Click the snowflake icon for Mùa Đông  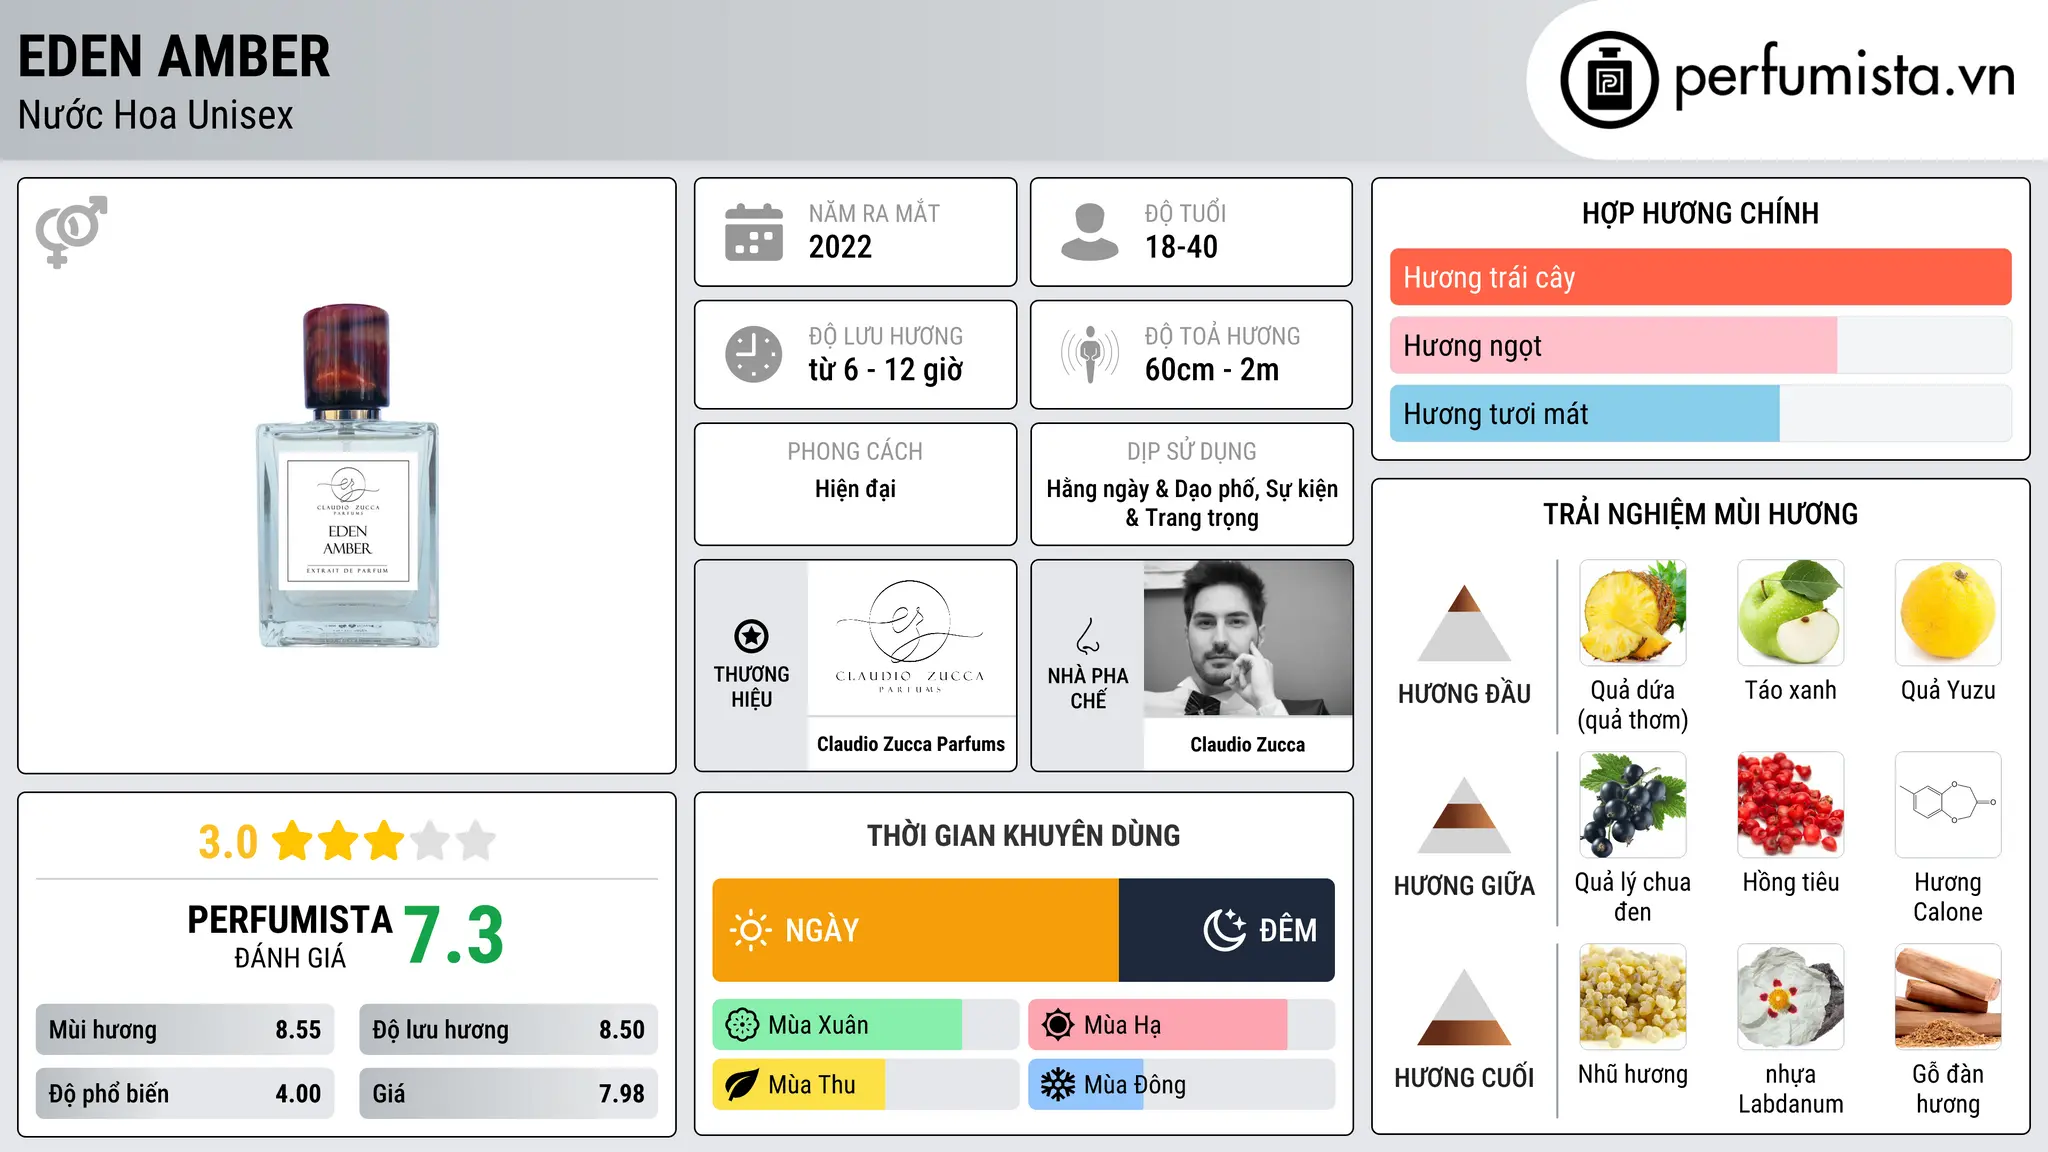tap(1058, 1085)
